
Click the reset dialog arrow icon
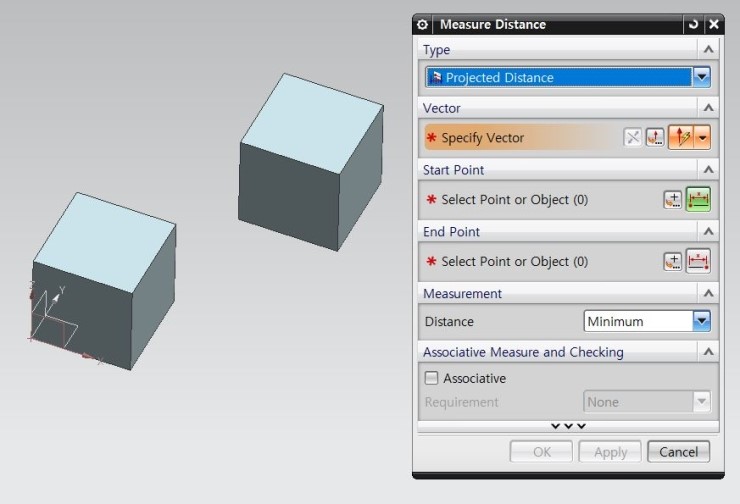pos(693,24)
